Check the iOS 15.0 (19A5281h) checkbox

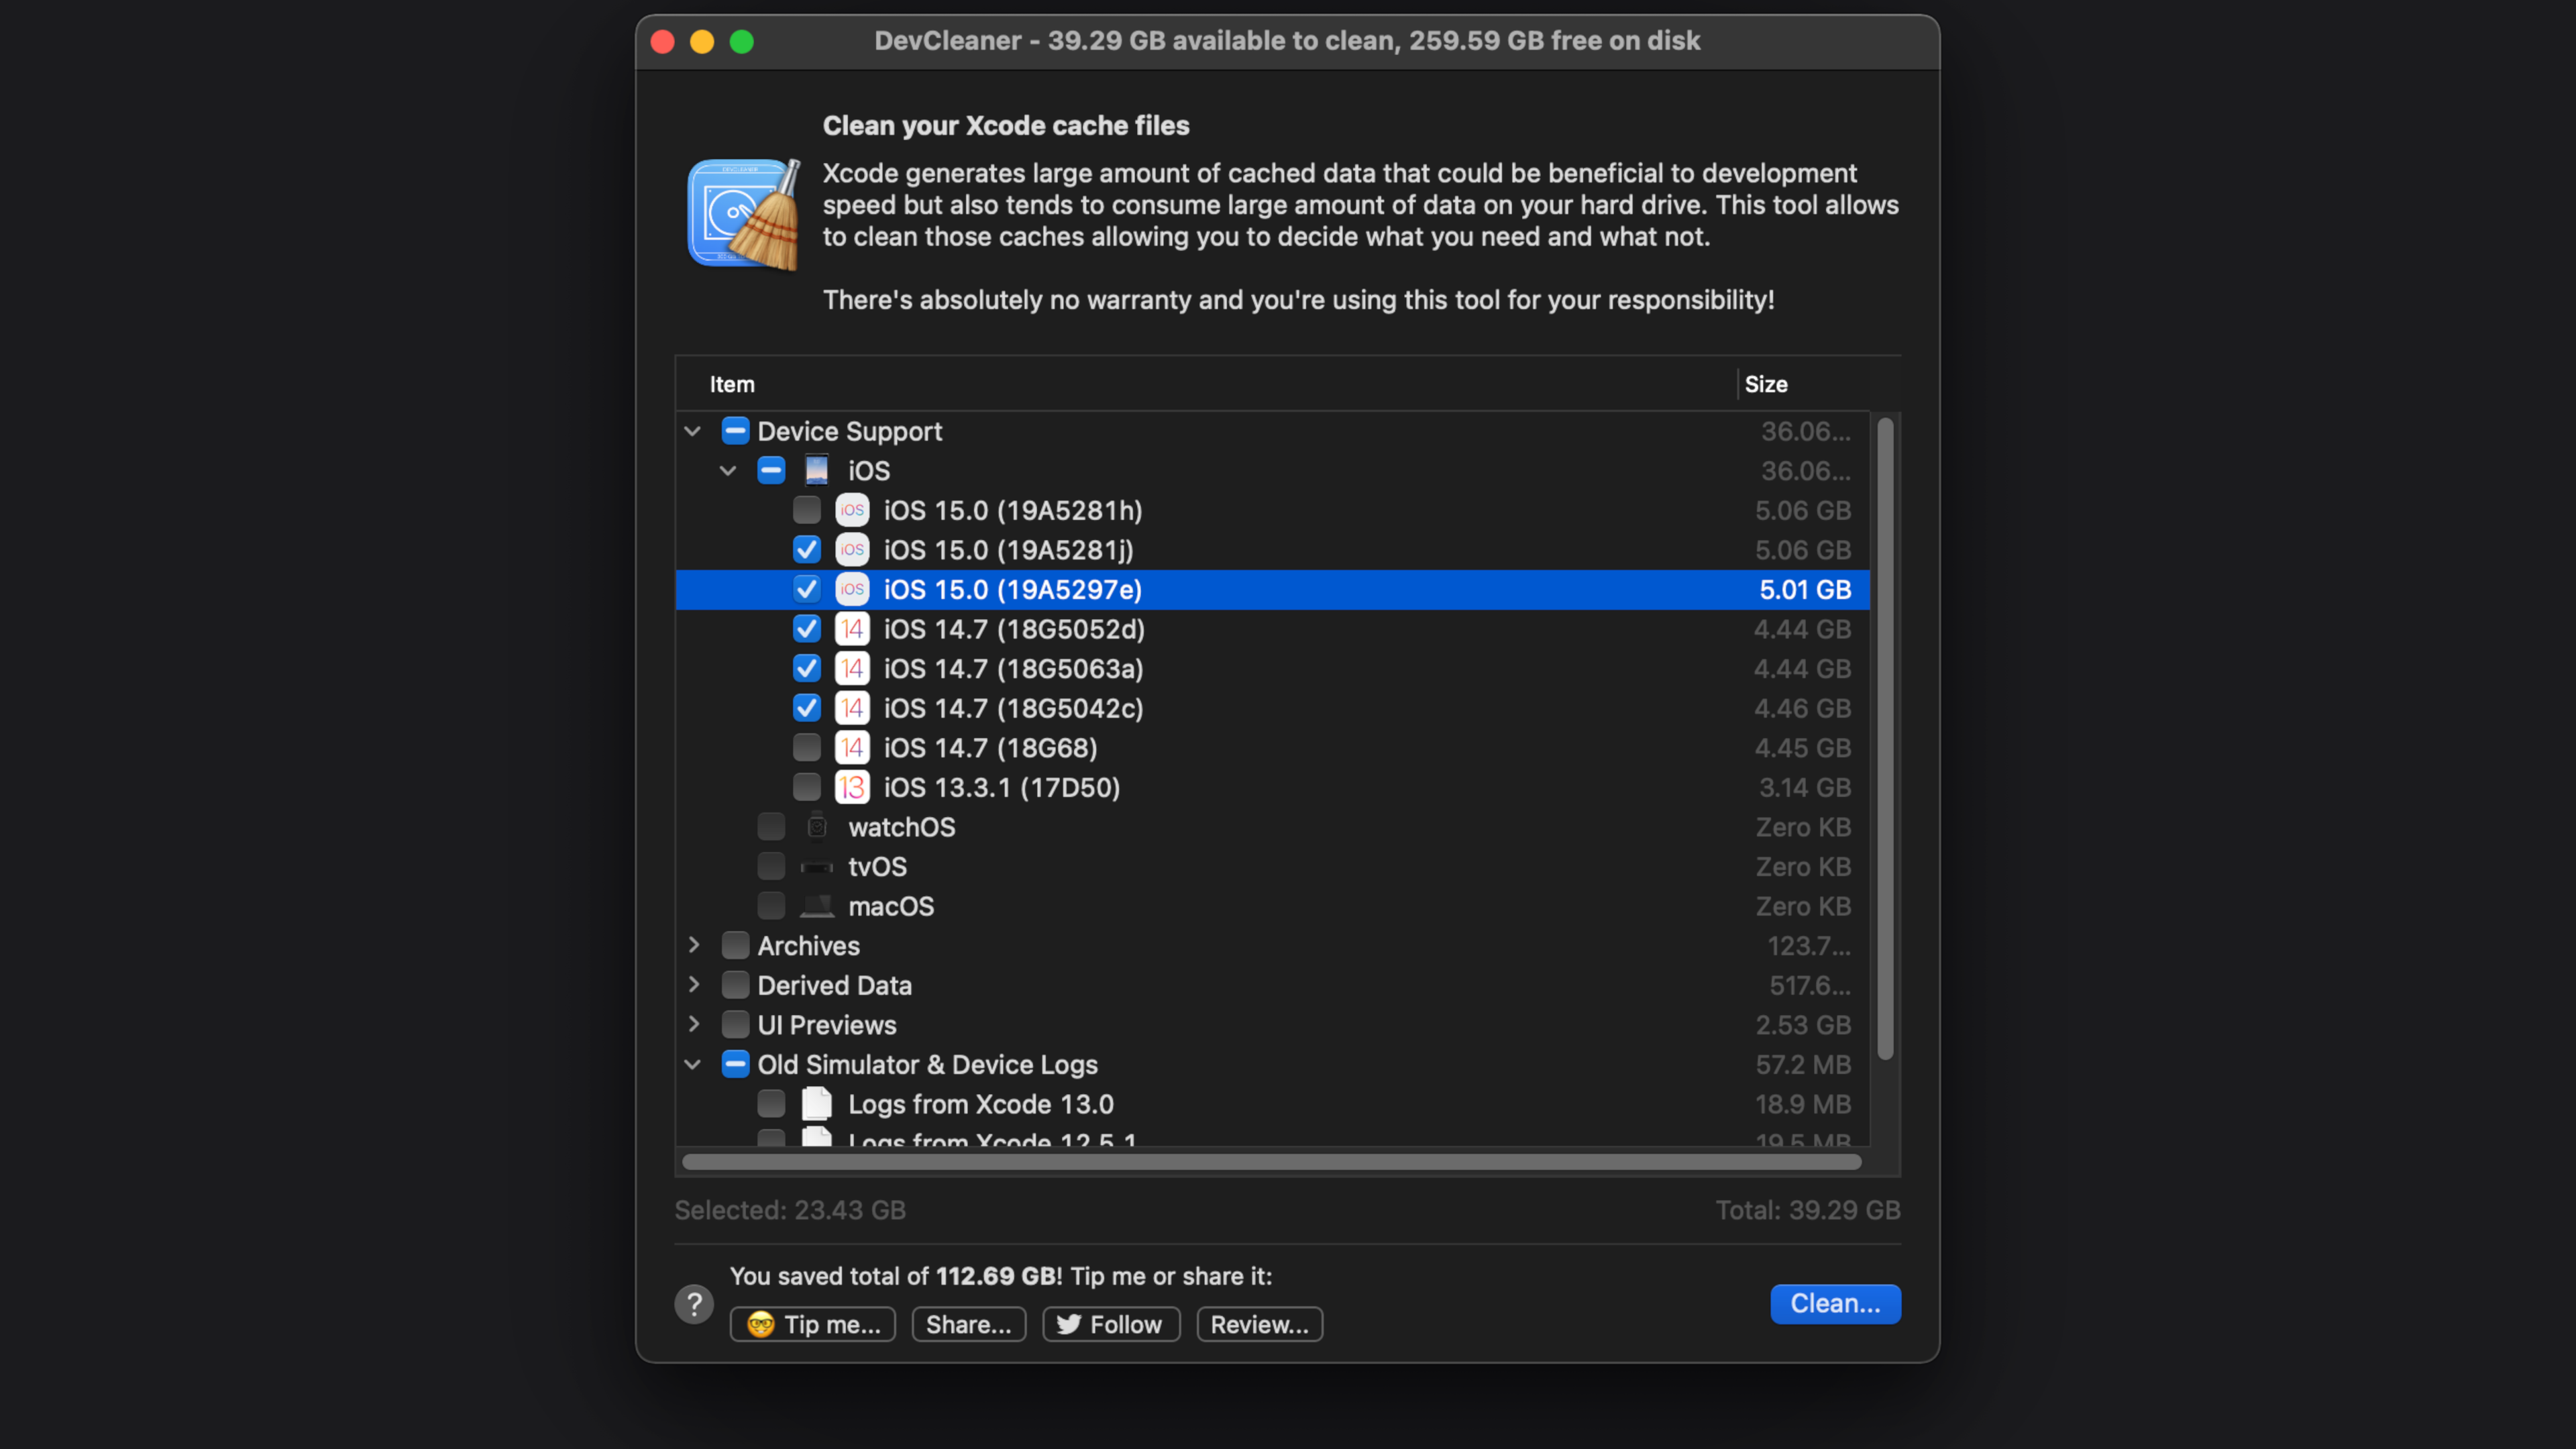806,510
